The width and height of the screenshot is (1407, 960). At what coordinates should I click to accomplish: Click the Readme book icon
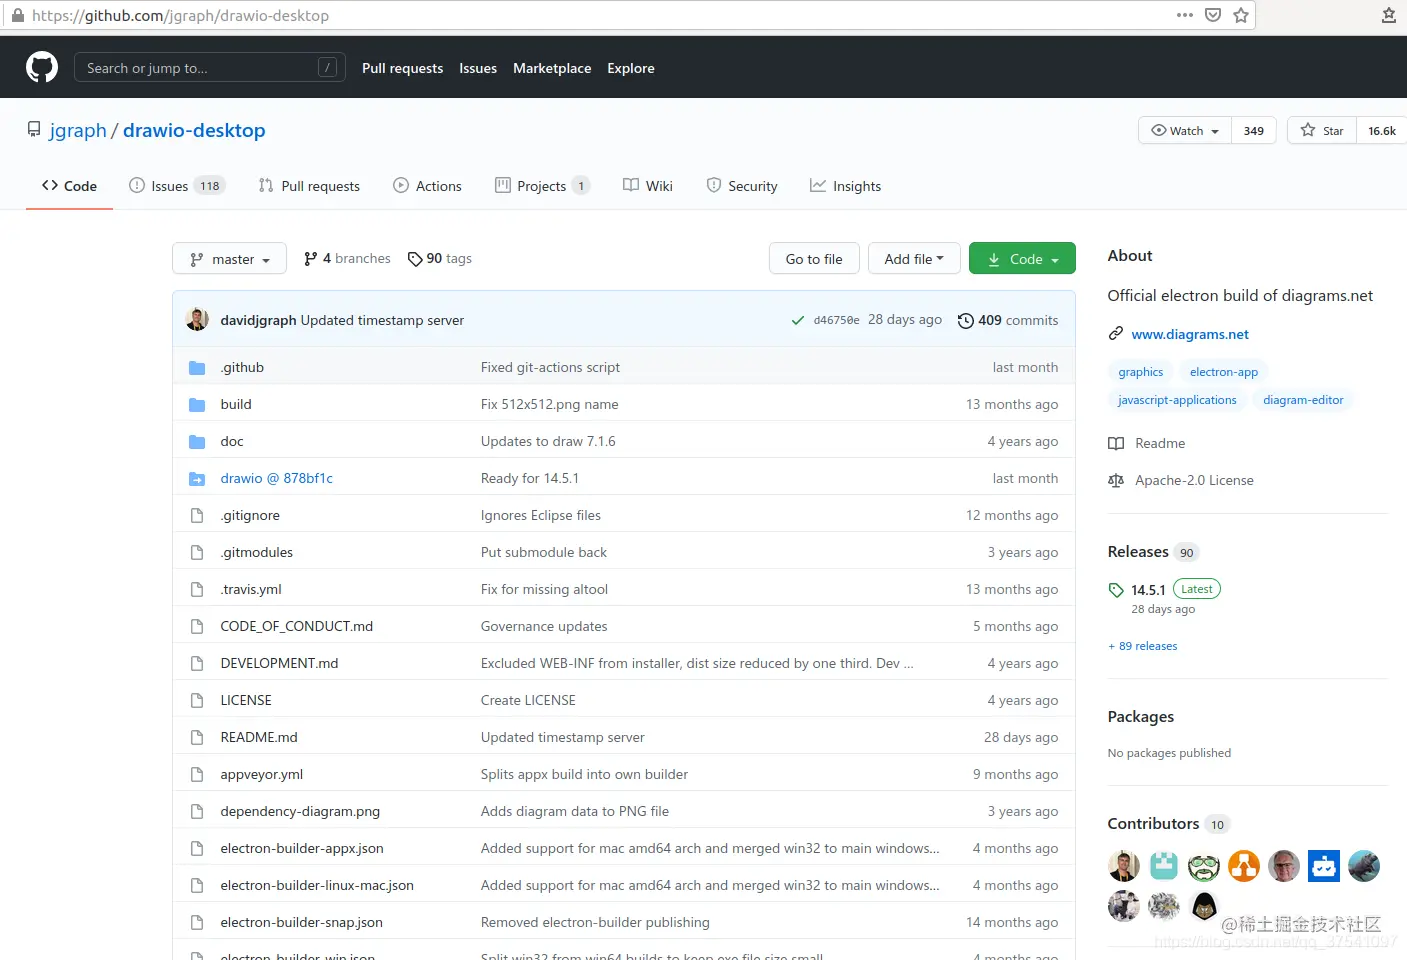pyautogui.click(x=1116, y=443)
